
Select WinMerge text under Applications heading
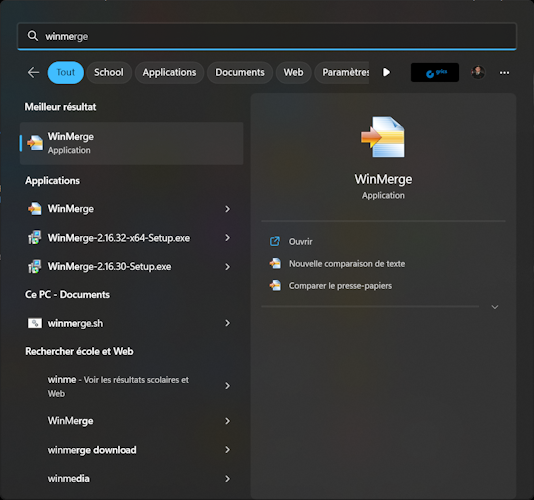click(70, 209)
